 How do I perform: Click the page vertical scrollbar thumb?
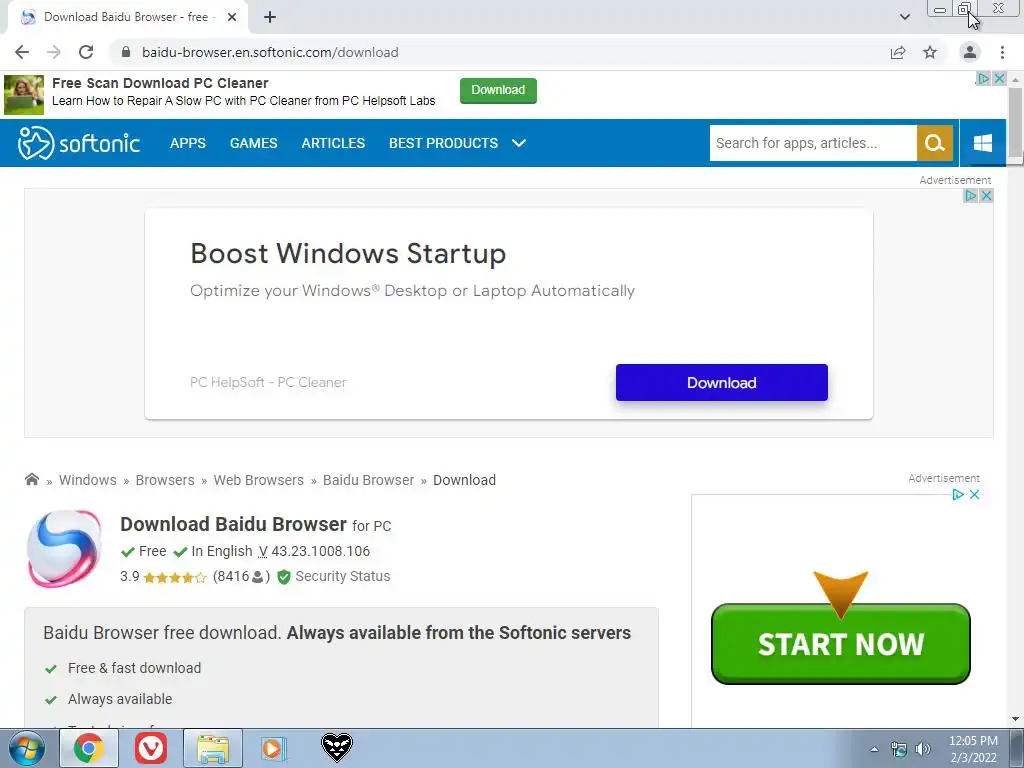1015,121
